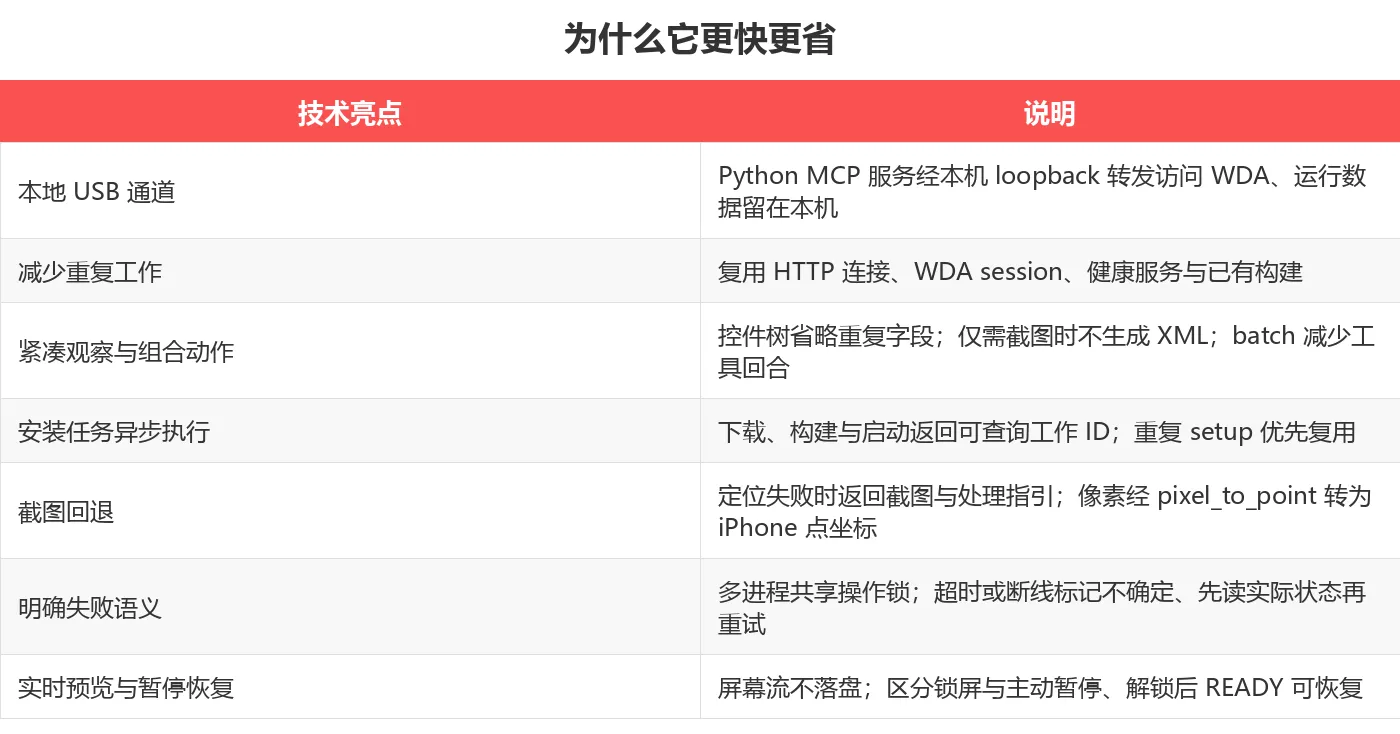Click the 紧凑观察与组合动作 cell

[350, 351]
